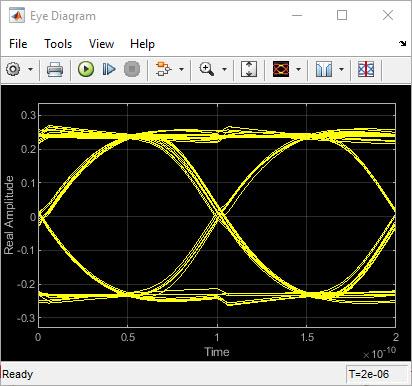
Task: Click the green Run button
Action: click(86, 69)
